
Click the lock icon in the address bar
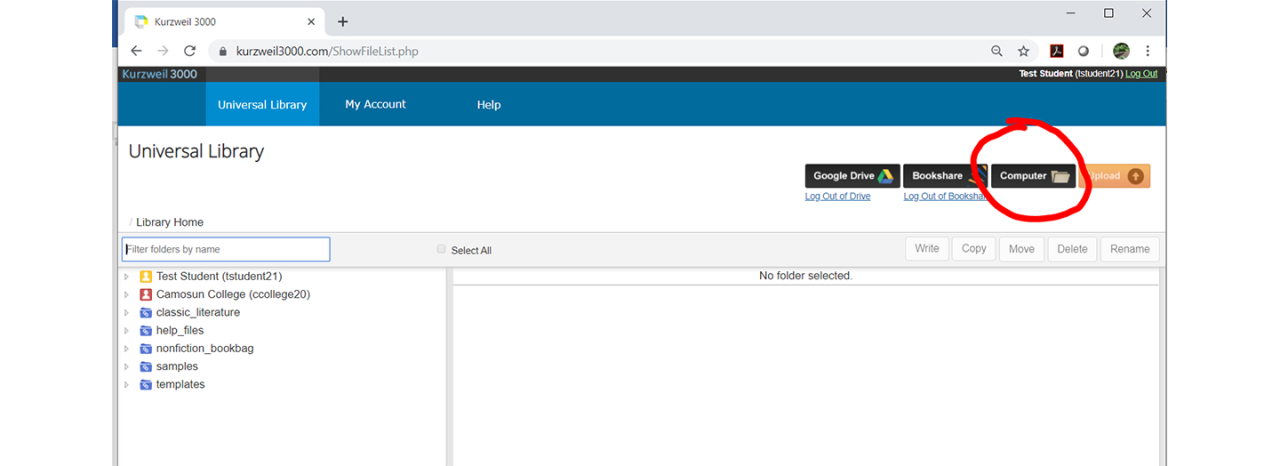click(224, 51)
